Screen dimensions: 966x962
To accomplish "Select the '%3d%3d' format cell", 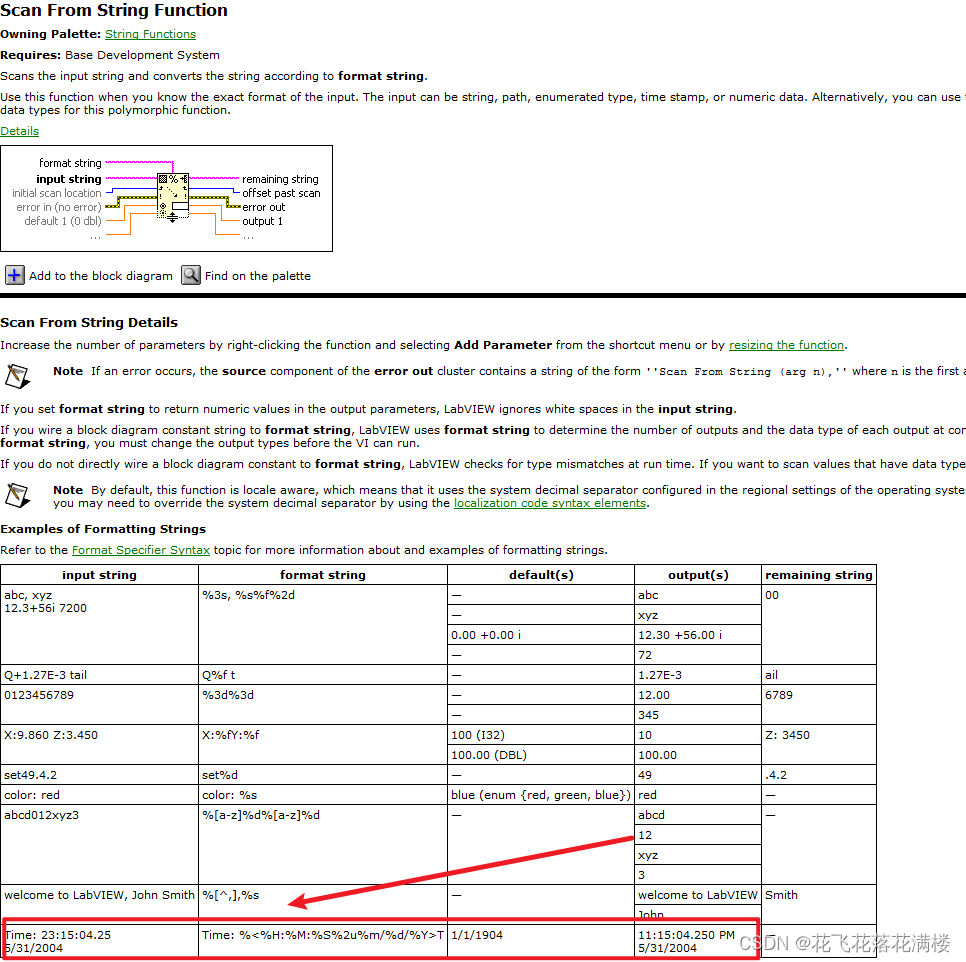I will pyautogui.click(x=323, y=705).
